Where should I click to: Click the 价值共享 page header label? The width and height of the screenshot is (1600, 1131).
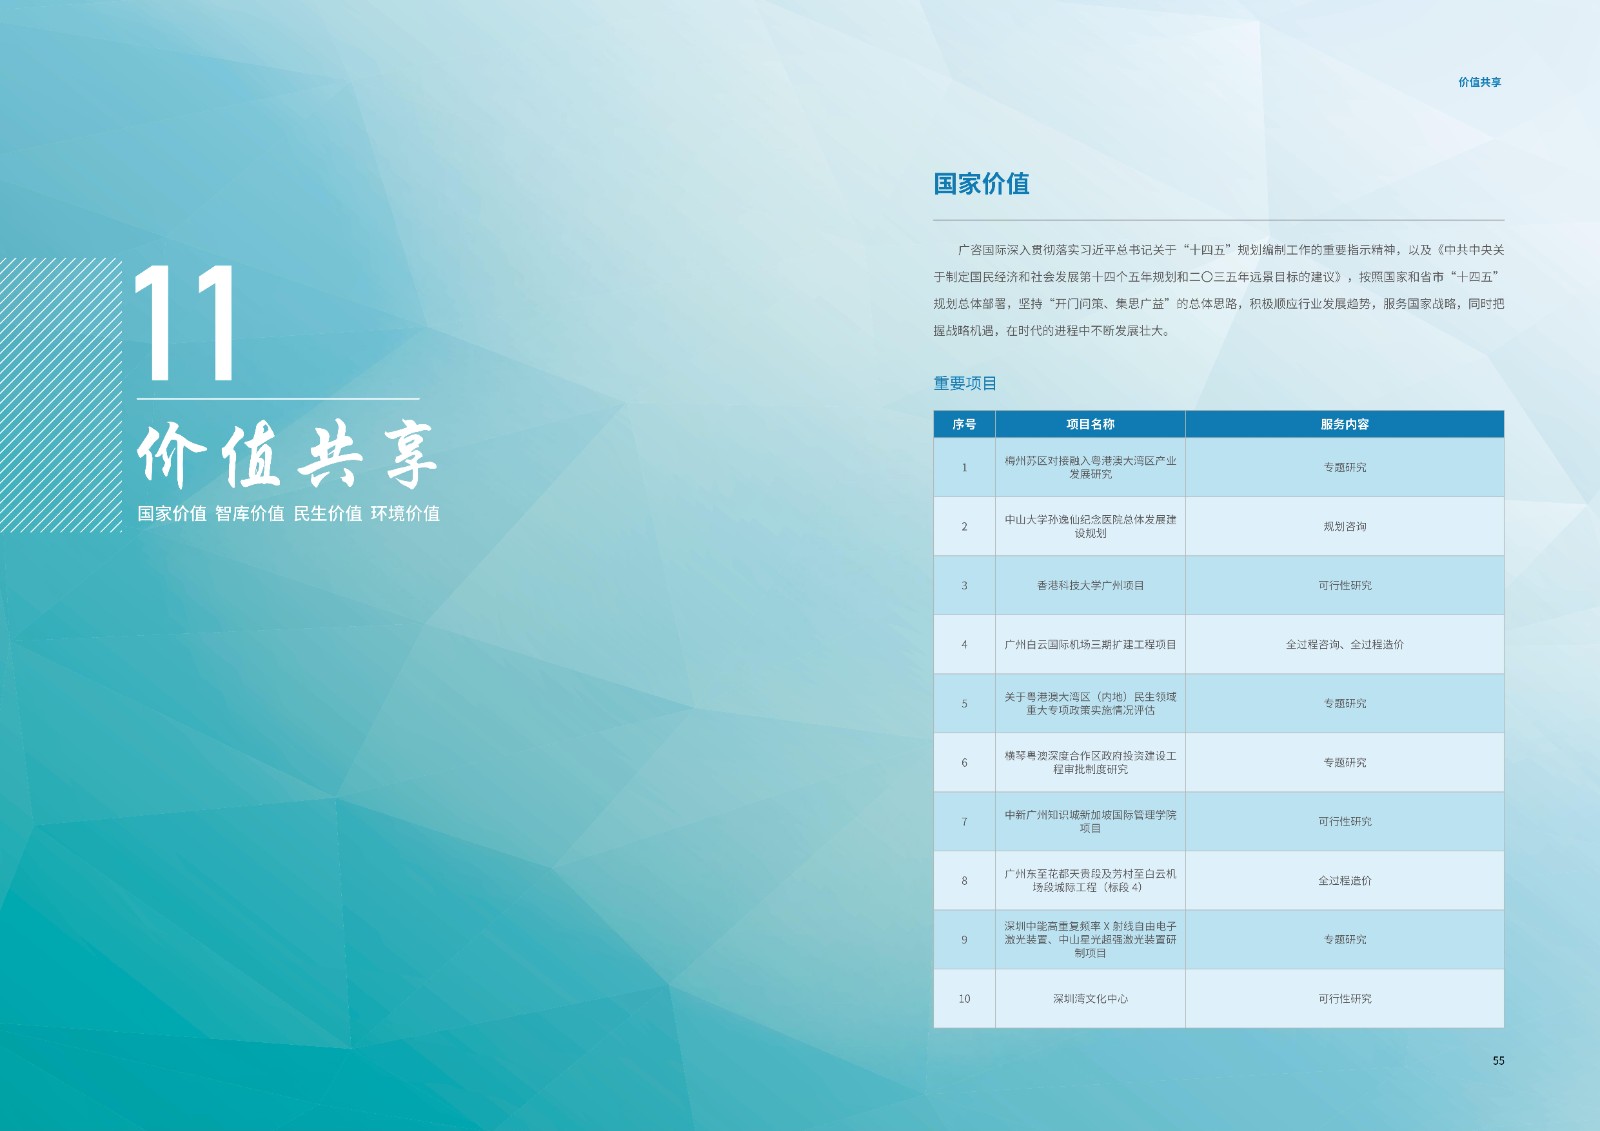1479,82
